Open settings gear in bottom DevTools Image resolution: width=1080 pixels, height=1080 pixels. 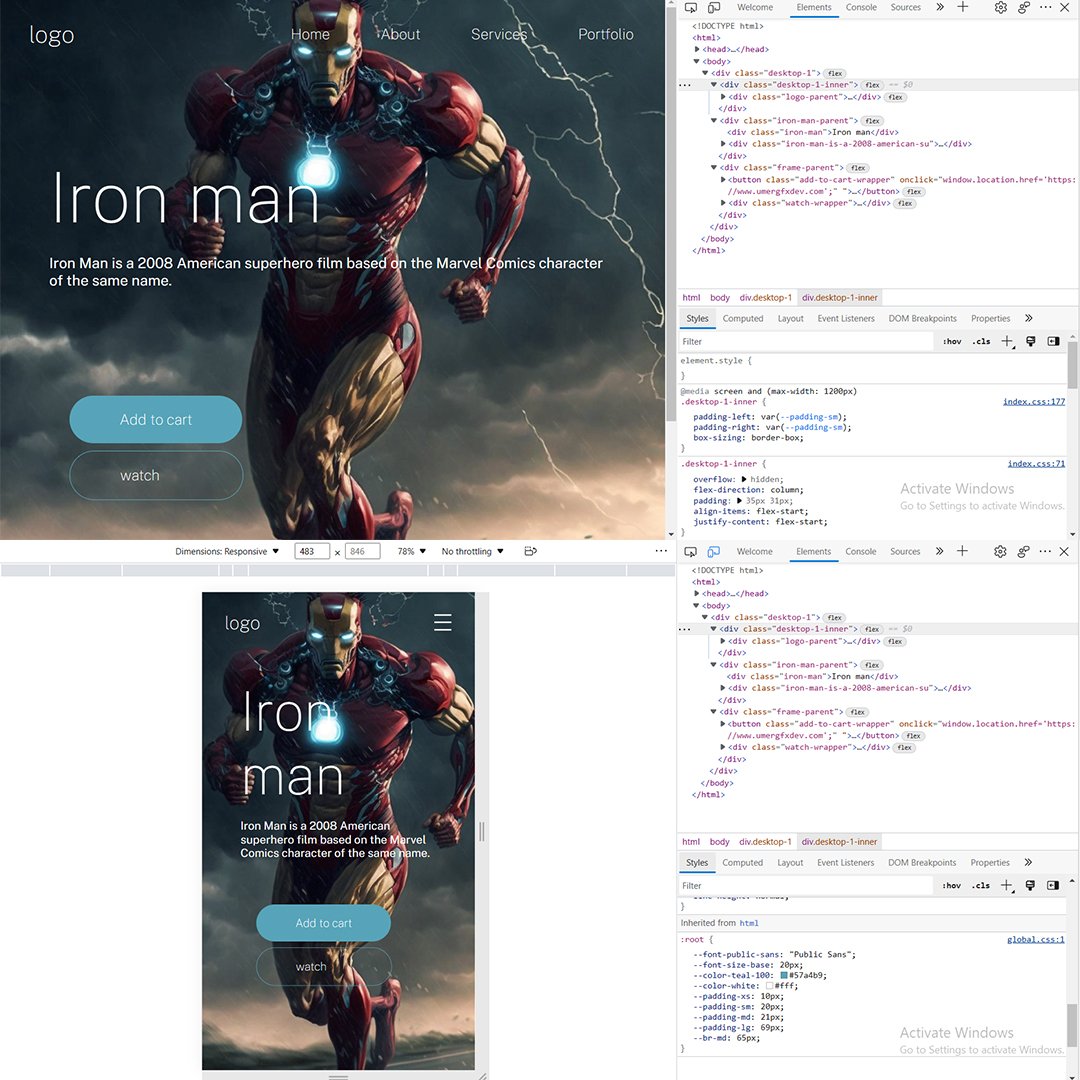1001,552
